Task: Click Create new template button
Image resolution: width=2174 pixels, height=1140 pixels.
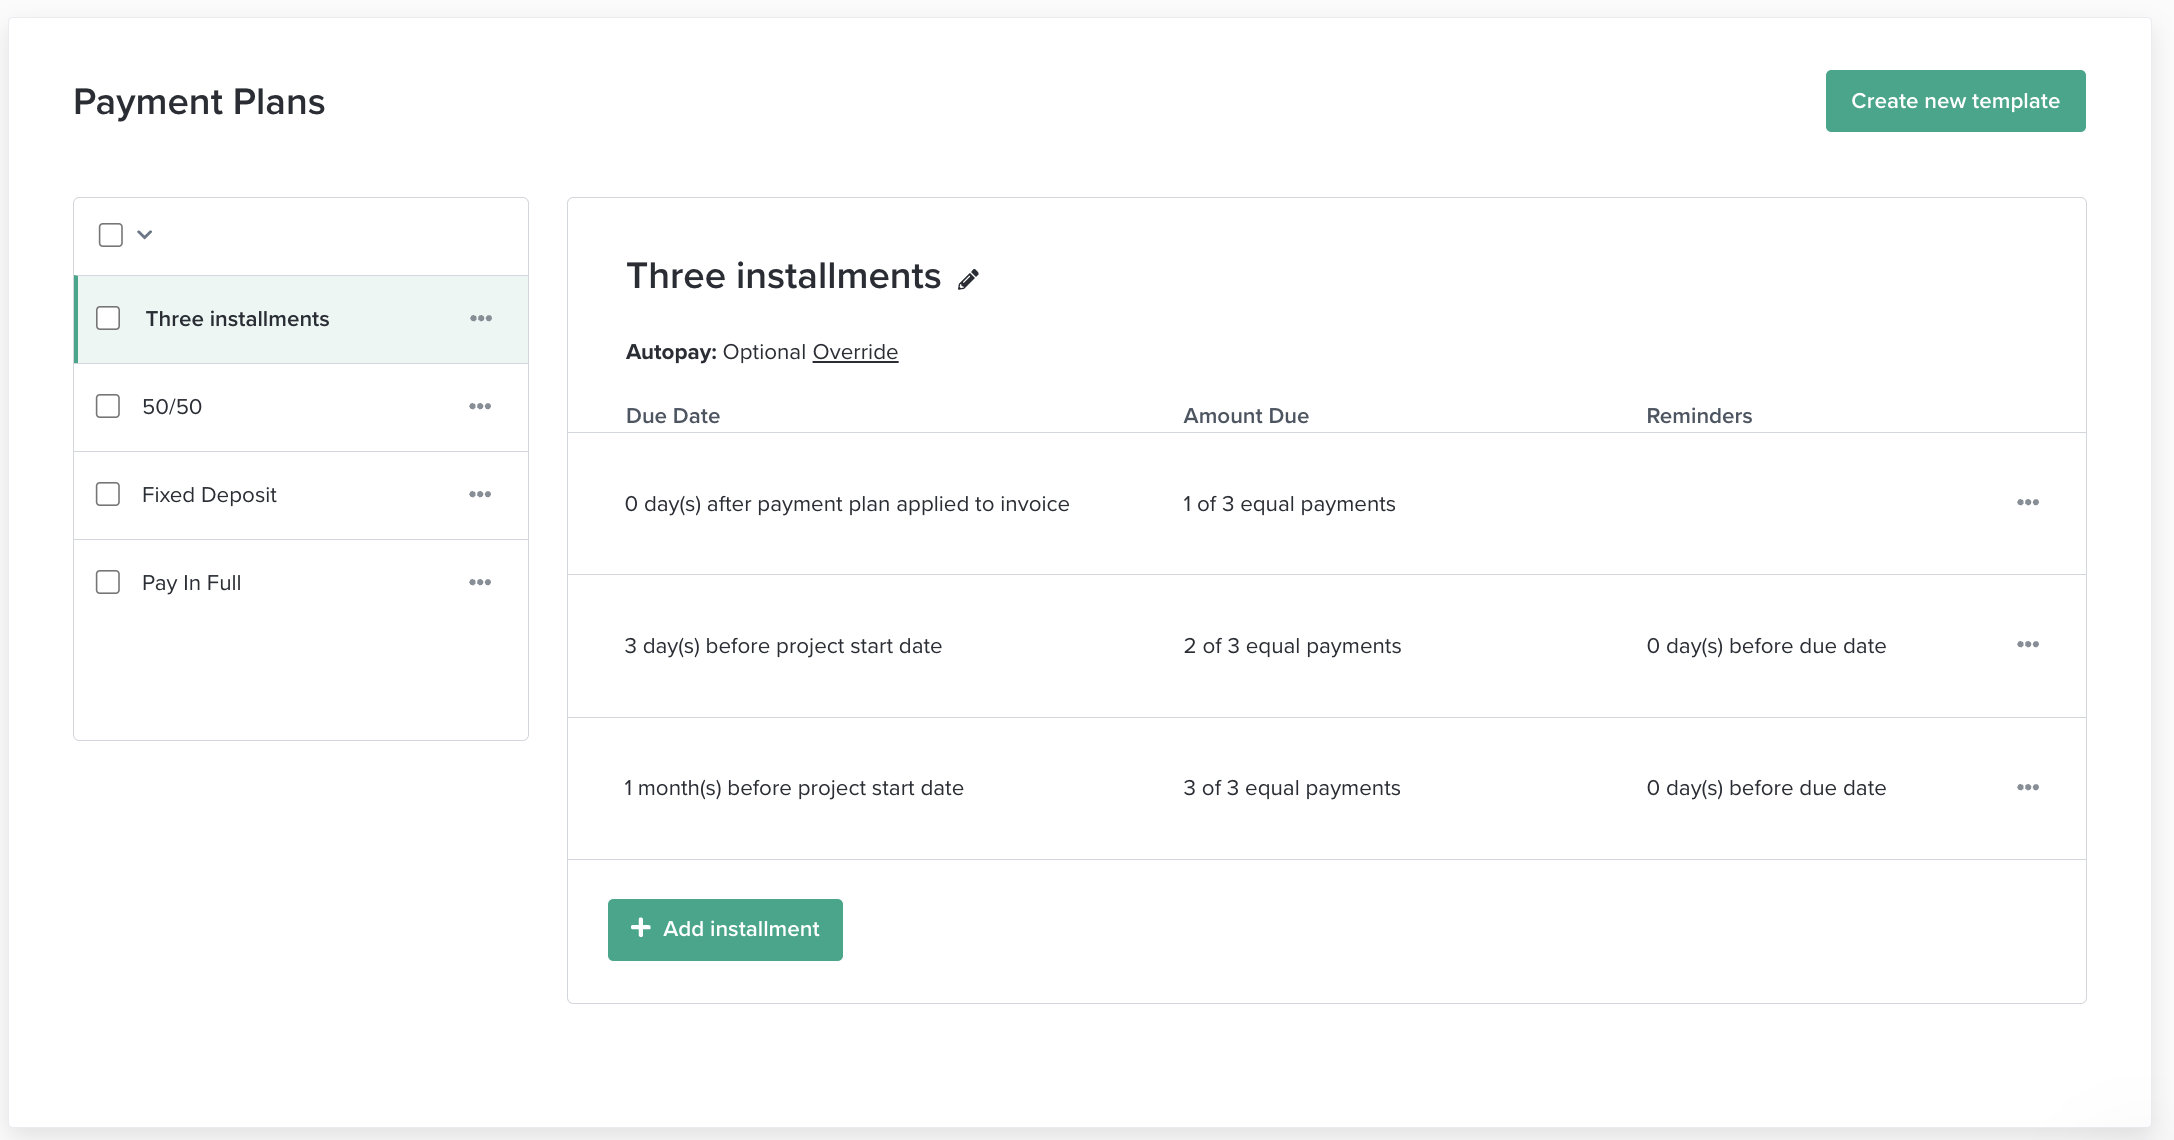Action: click(x=1954, y=101)
